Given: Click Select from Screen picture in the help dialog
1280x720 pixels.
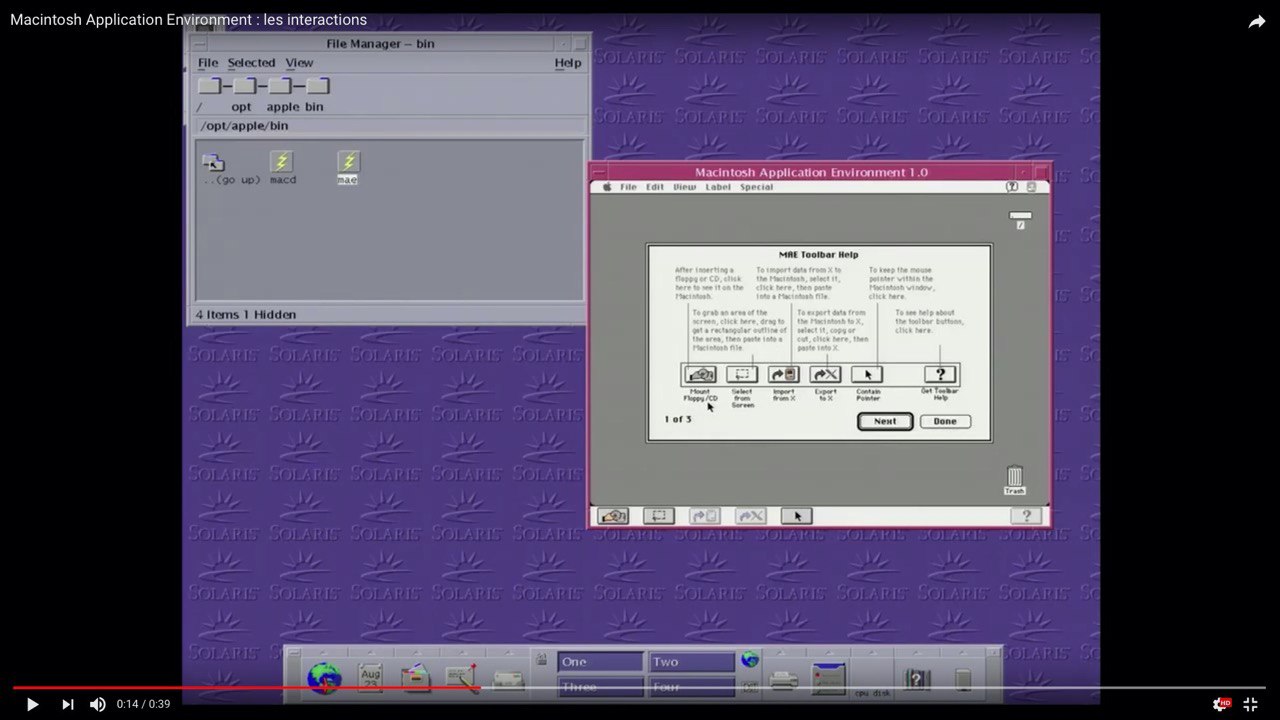Looking at the screenshot, I should coord(742,375).
